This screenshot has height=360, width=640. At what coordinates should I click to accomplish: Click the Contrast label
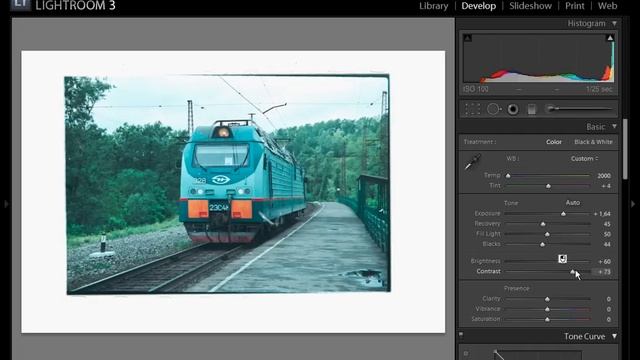click(489, 271)
